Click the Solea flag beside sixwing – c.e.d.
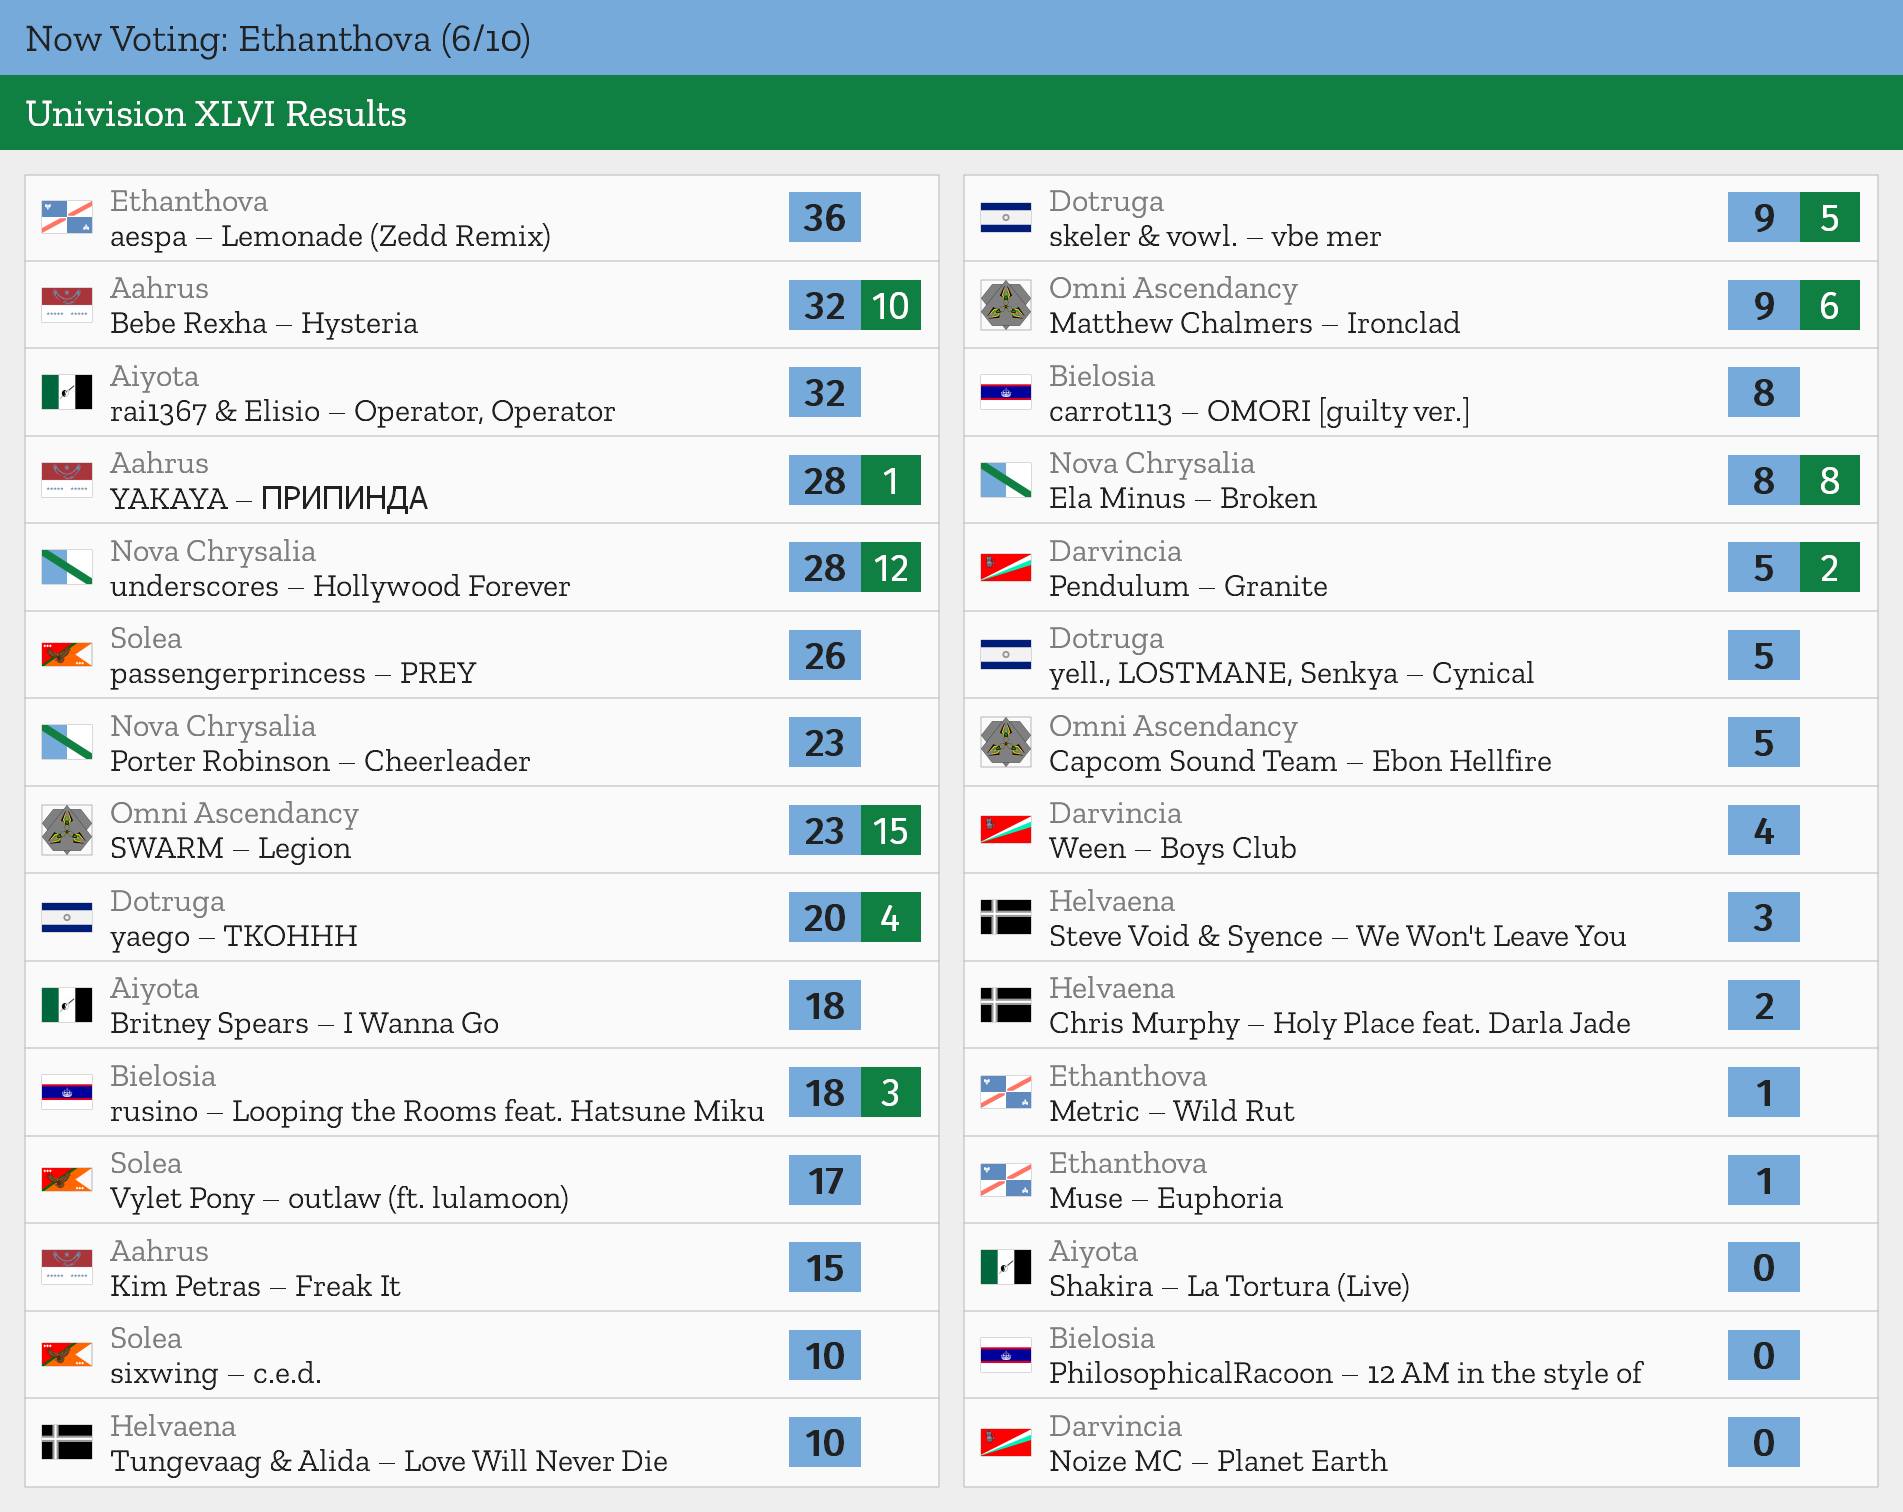1903x1512 pixels. [67, 1355]
